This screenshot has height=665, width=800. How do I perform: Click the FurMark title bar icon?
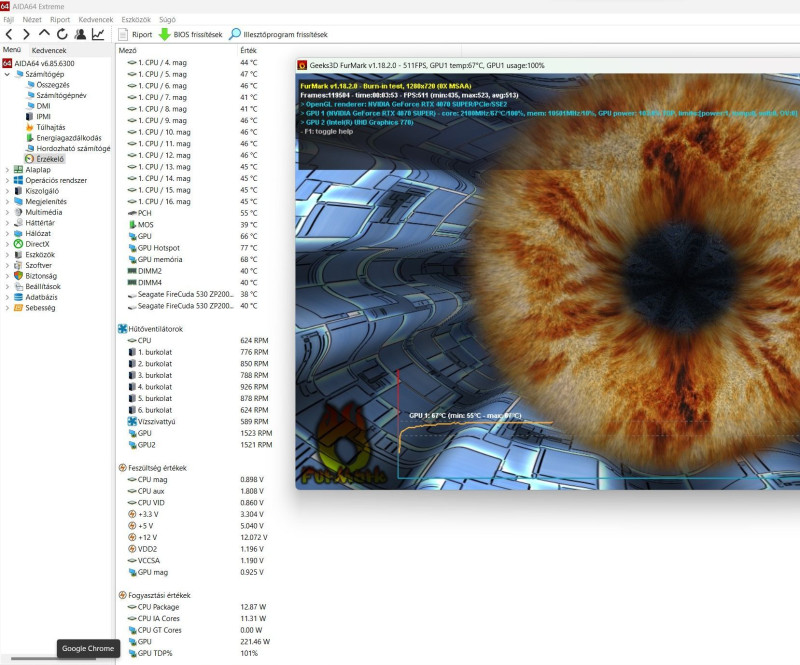pos(302,65)
